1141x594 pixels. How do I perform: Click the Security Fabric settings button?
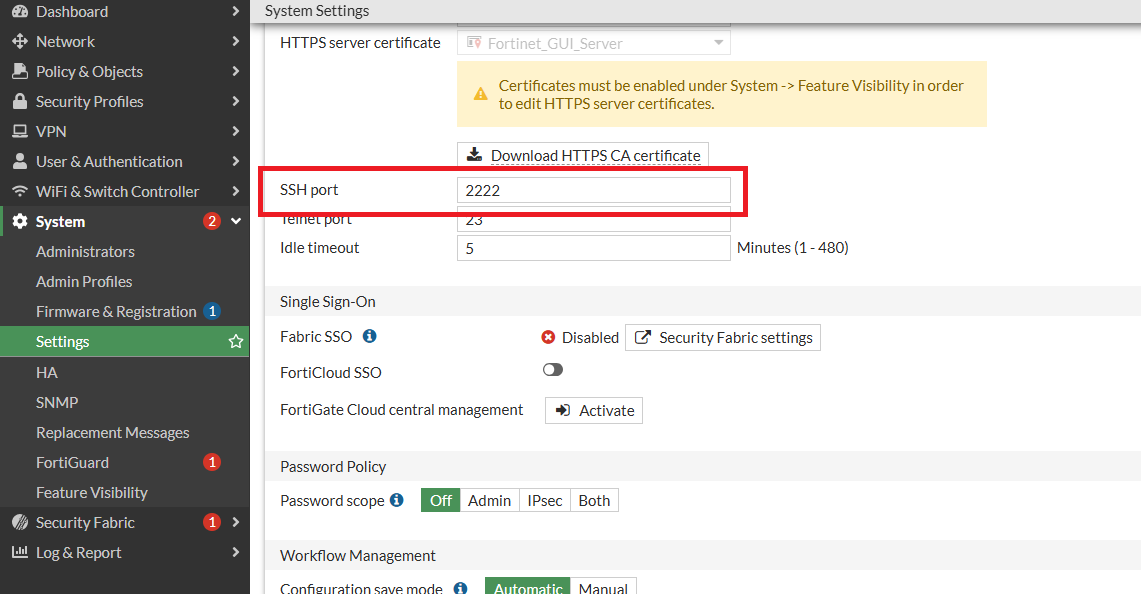[723, 337]
